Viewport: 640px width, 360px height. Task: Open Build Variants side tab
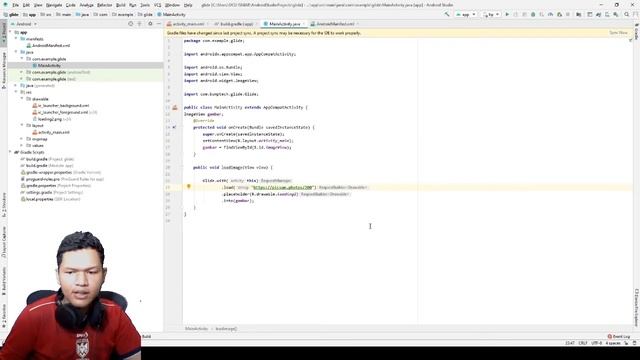tap(4, 282)
